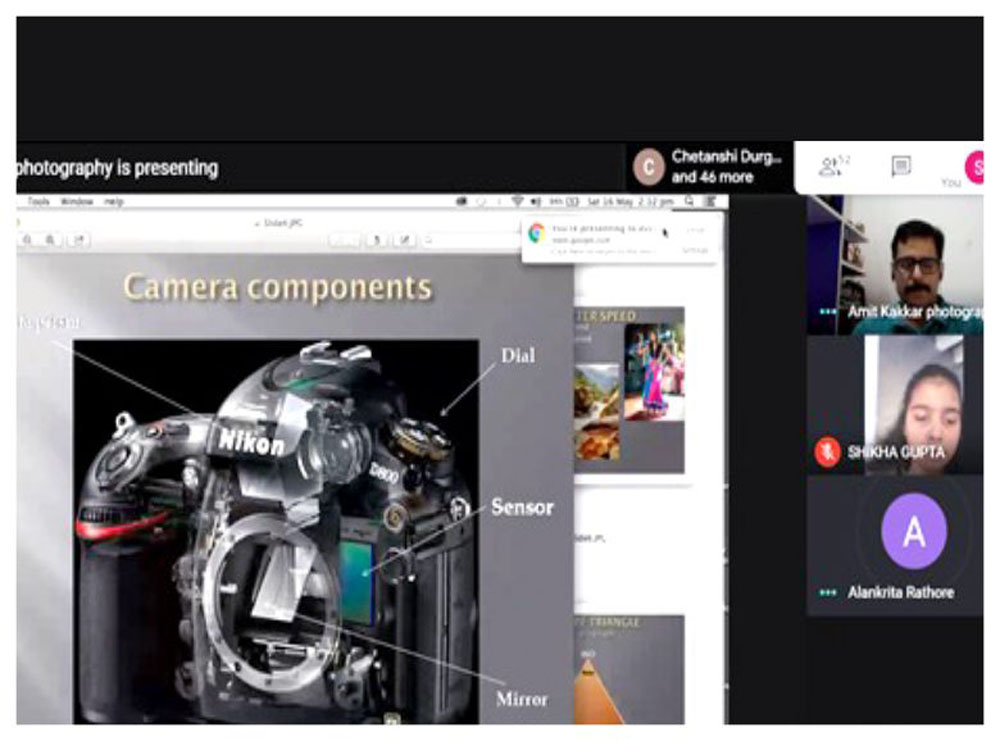The image size is (1000, 741).
Task: Click Alankrita Rathore's purple avatar
Action: coord(913,531)
